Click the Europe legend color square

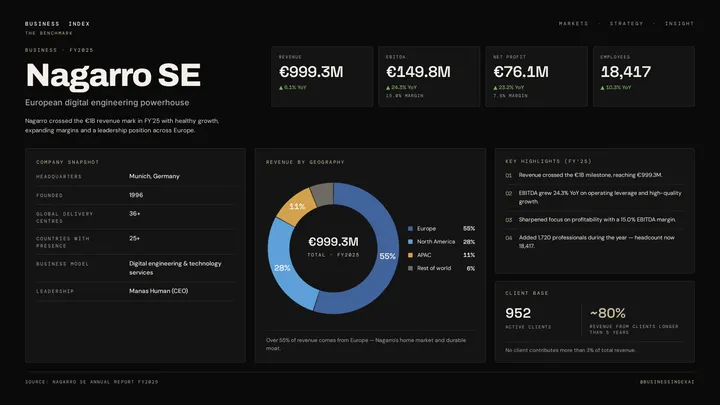pyautogui.click(x=411, y=229)
